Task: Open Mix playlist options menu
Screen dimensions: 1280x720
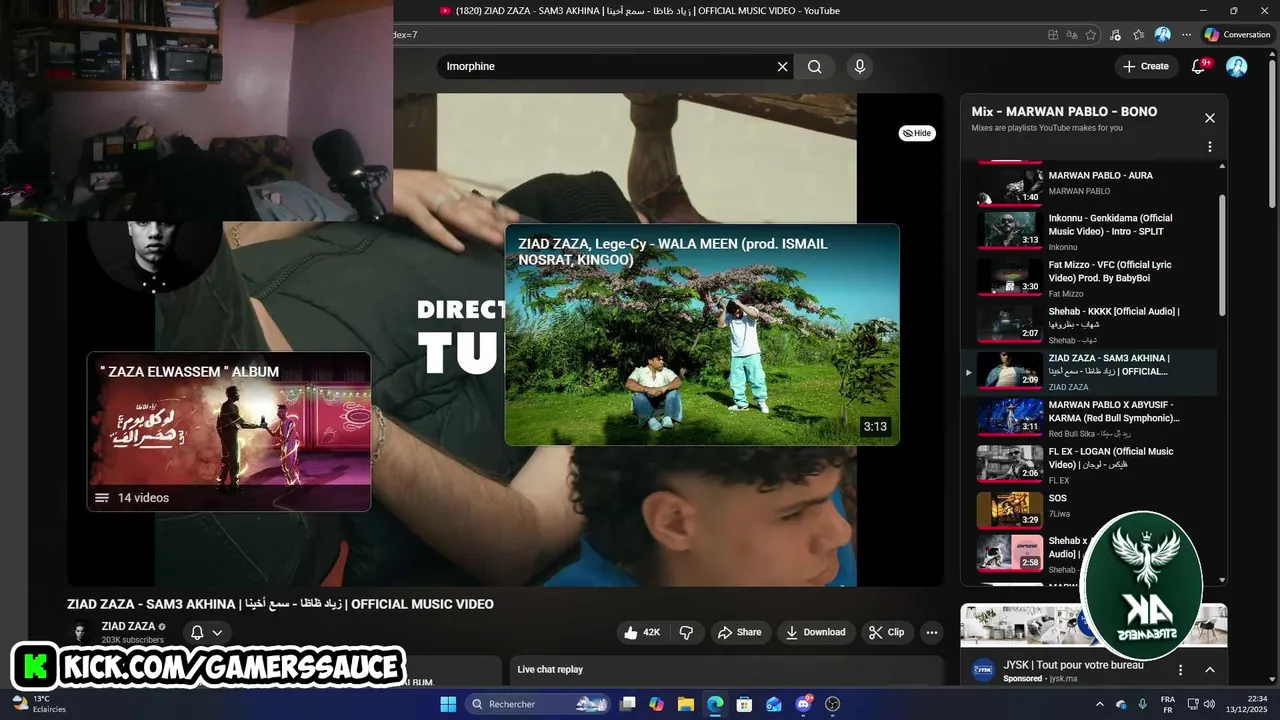Action: [x=1209, y=147]
